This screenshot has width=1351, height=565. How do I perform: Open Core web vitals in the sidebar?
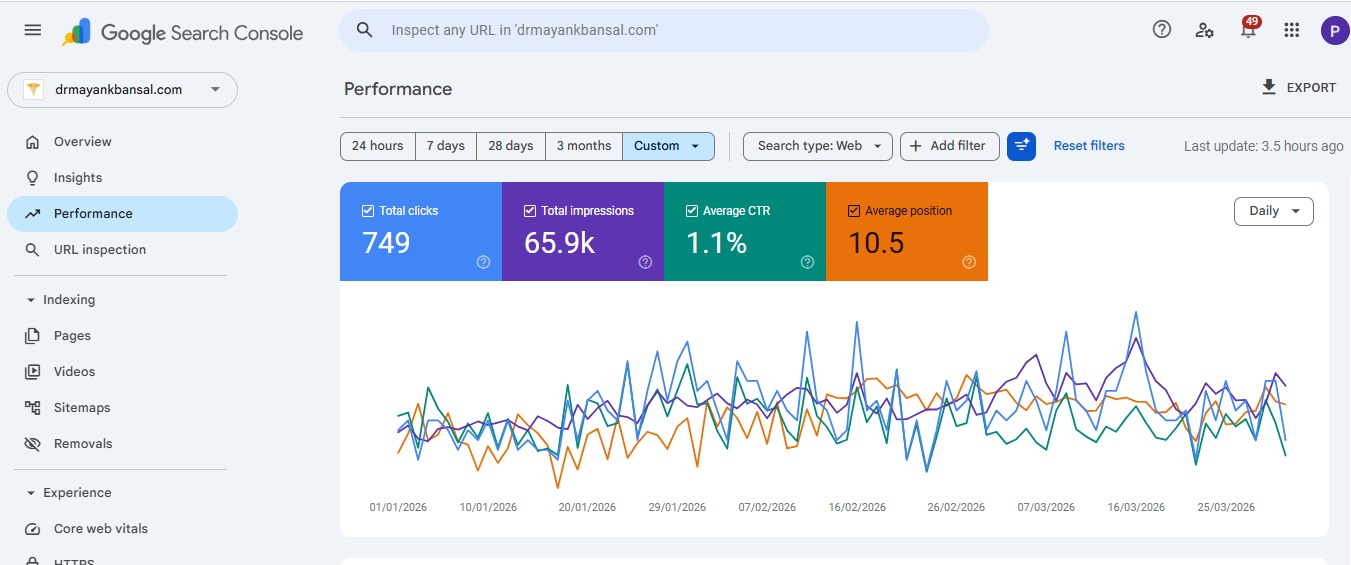tap(122, 529)
